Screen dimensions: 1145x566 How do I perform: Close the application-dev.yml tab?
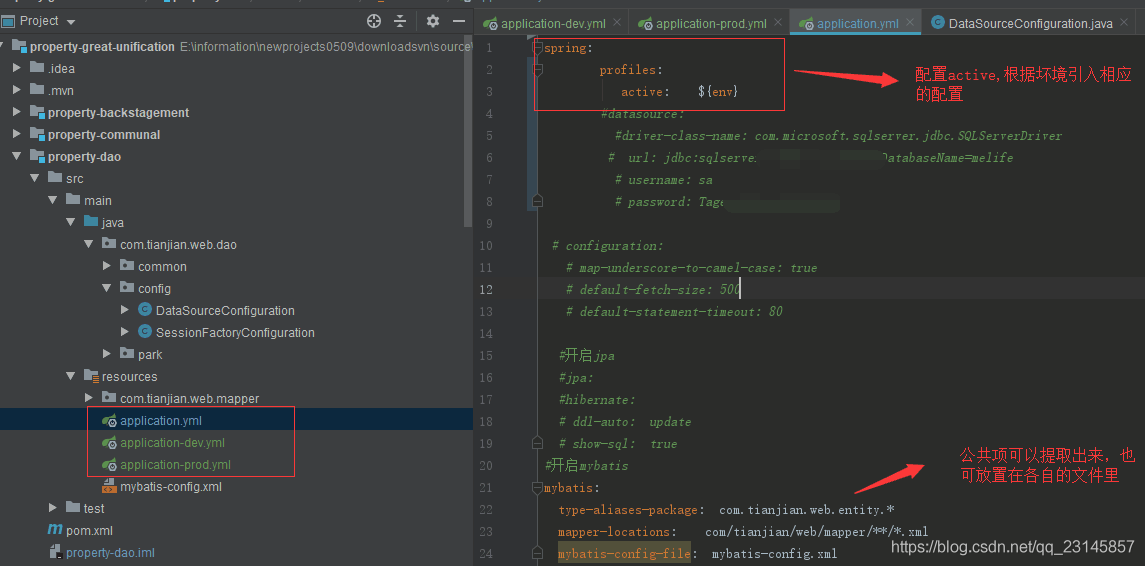pyautogui.click(x=618, y=23)
